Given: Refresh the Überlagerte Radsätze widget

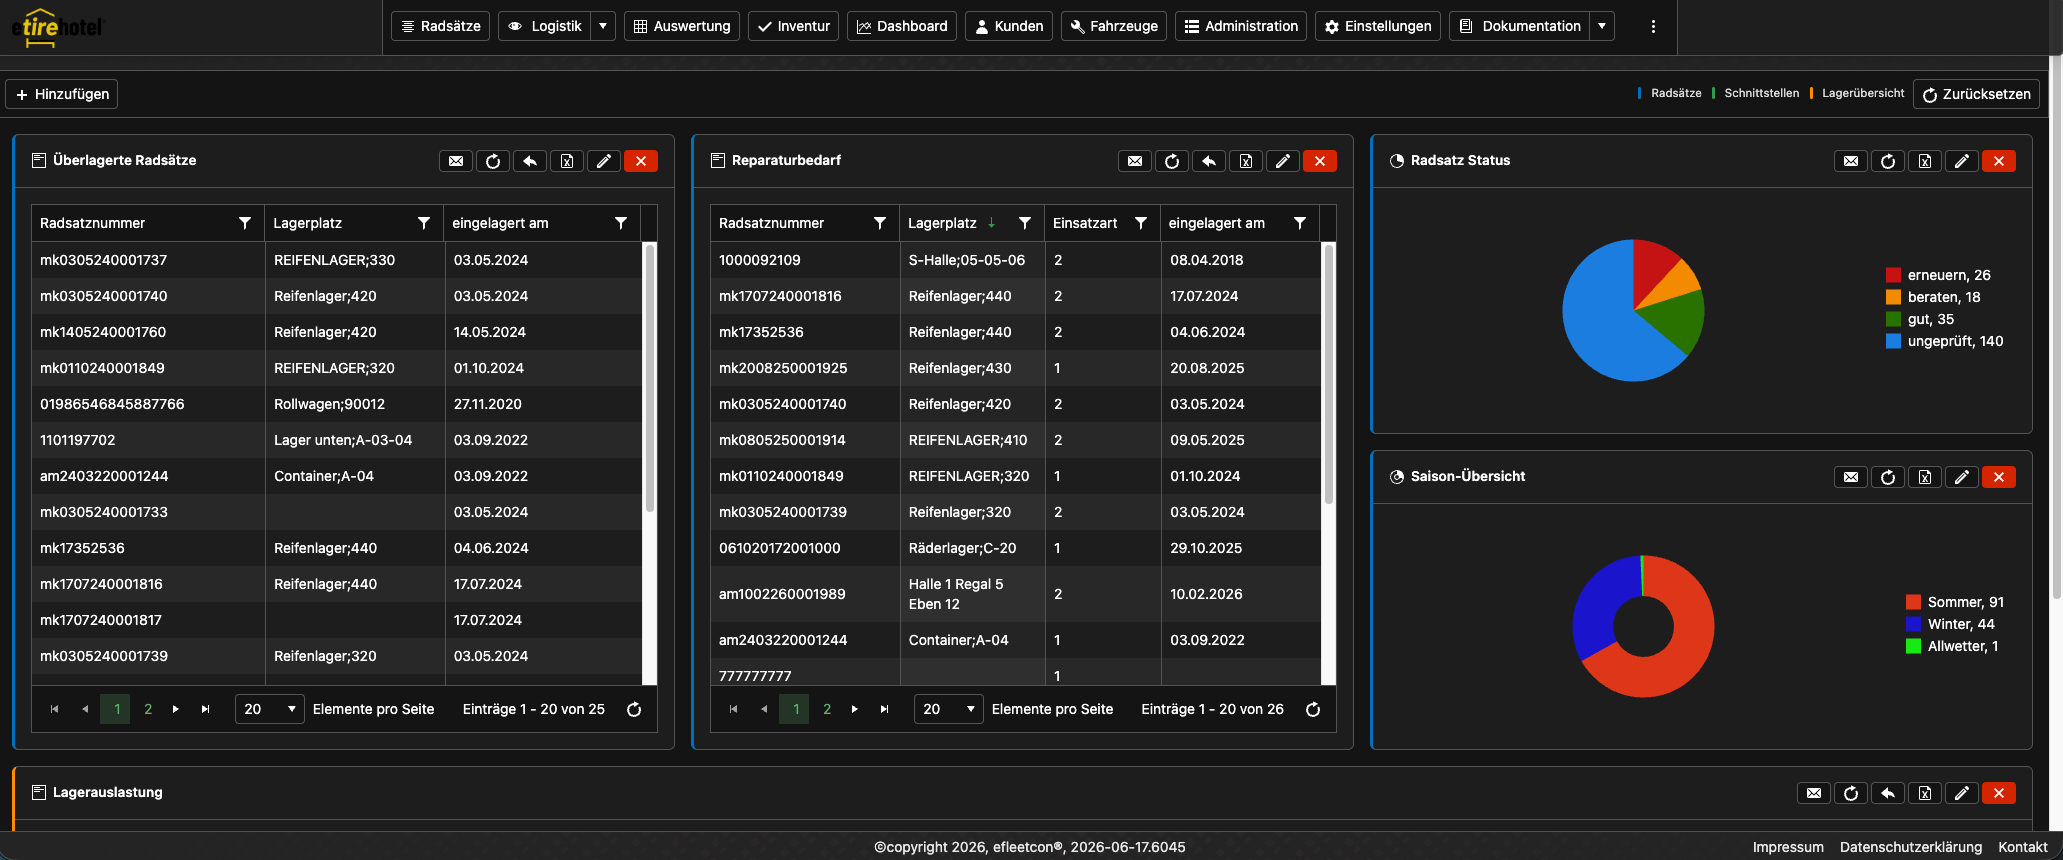Looking at the screenshot, I should [493, 161].
